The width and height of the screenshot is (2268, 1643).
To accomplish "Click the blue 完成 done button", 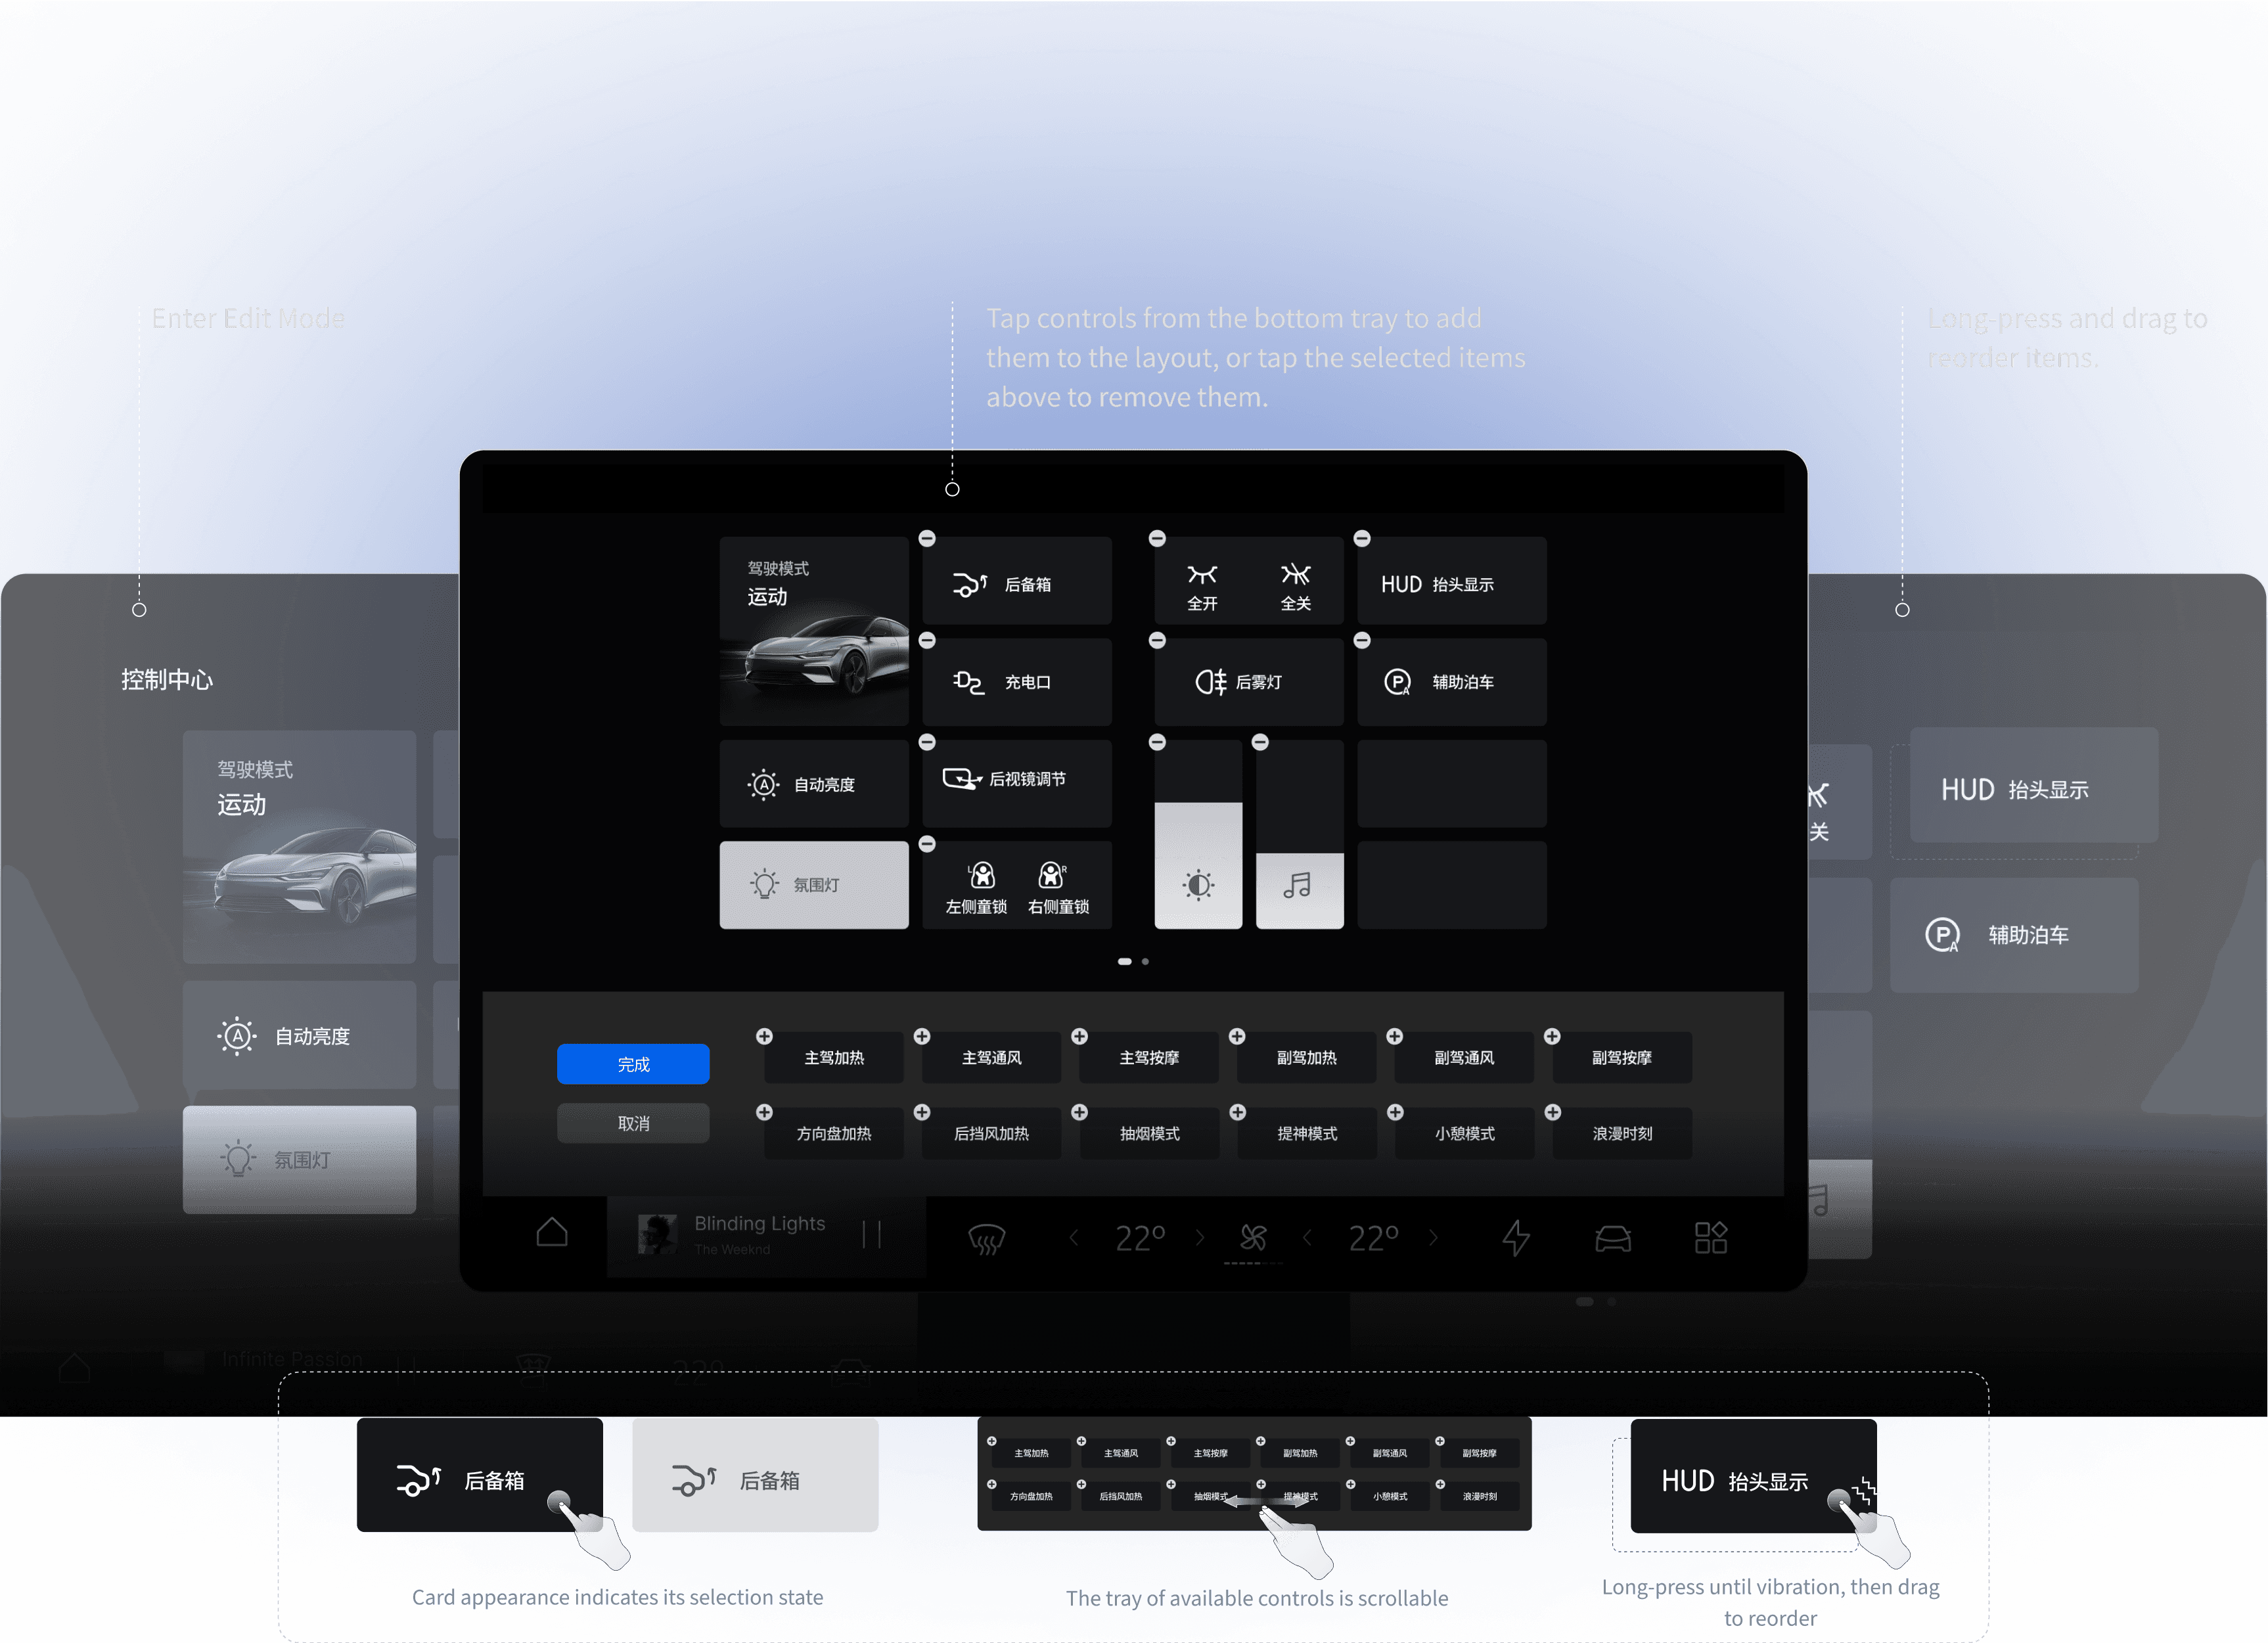I will 633,1064.
